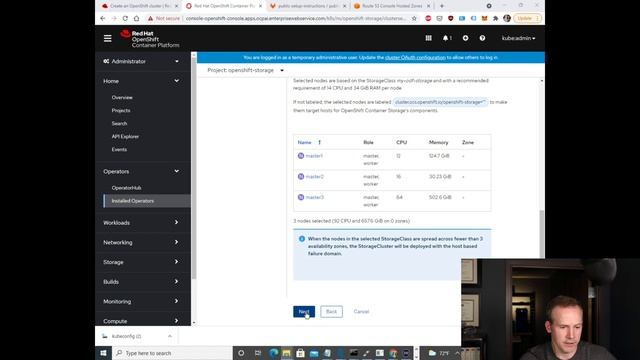Expand the Builds navigation section
The height and width of the screenshot is (360, 640).
coord(142,282)
